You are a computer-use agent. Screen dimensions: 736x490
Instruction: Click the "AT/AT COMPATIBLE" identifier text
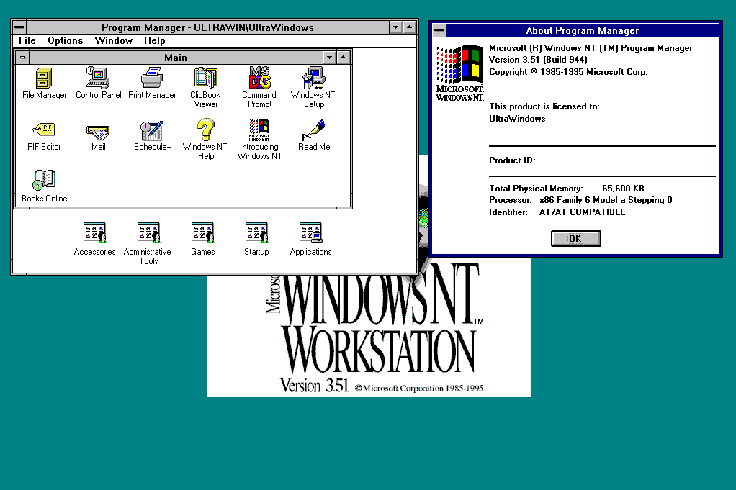(582, 212)
